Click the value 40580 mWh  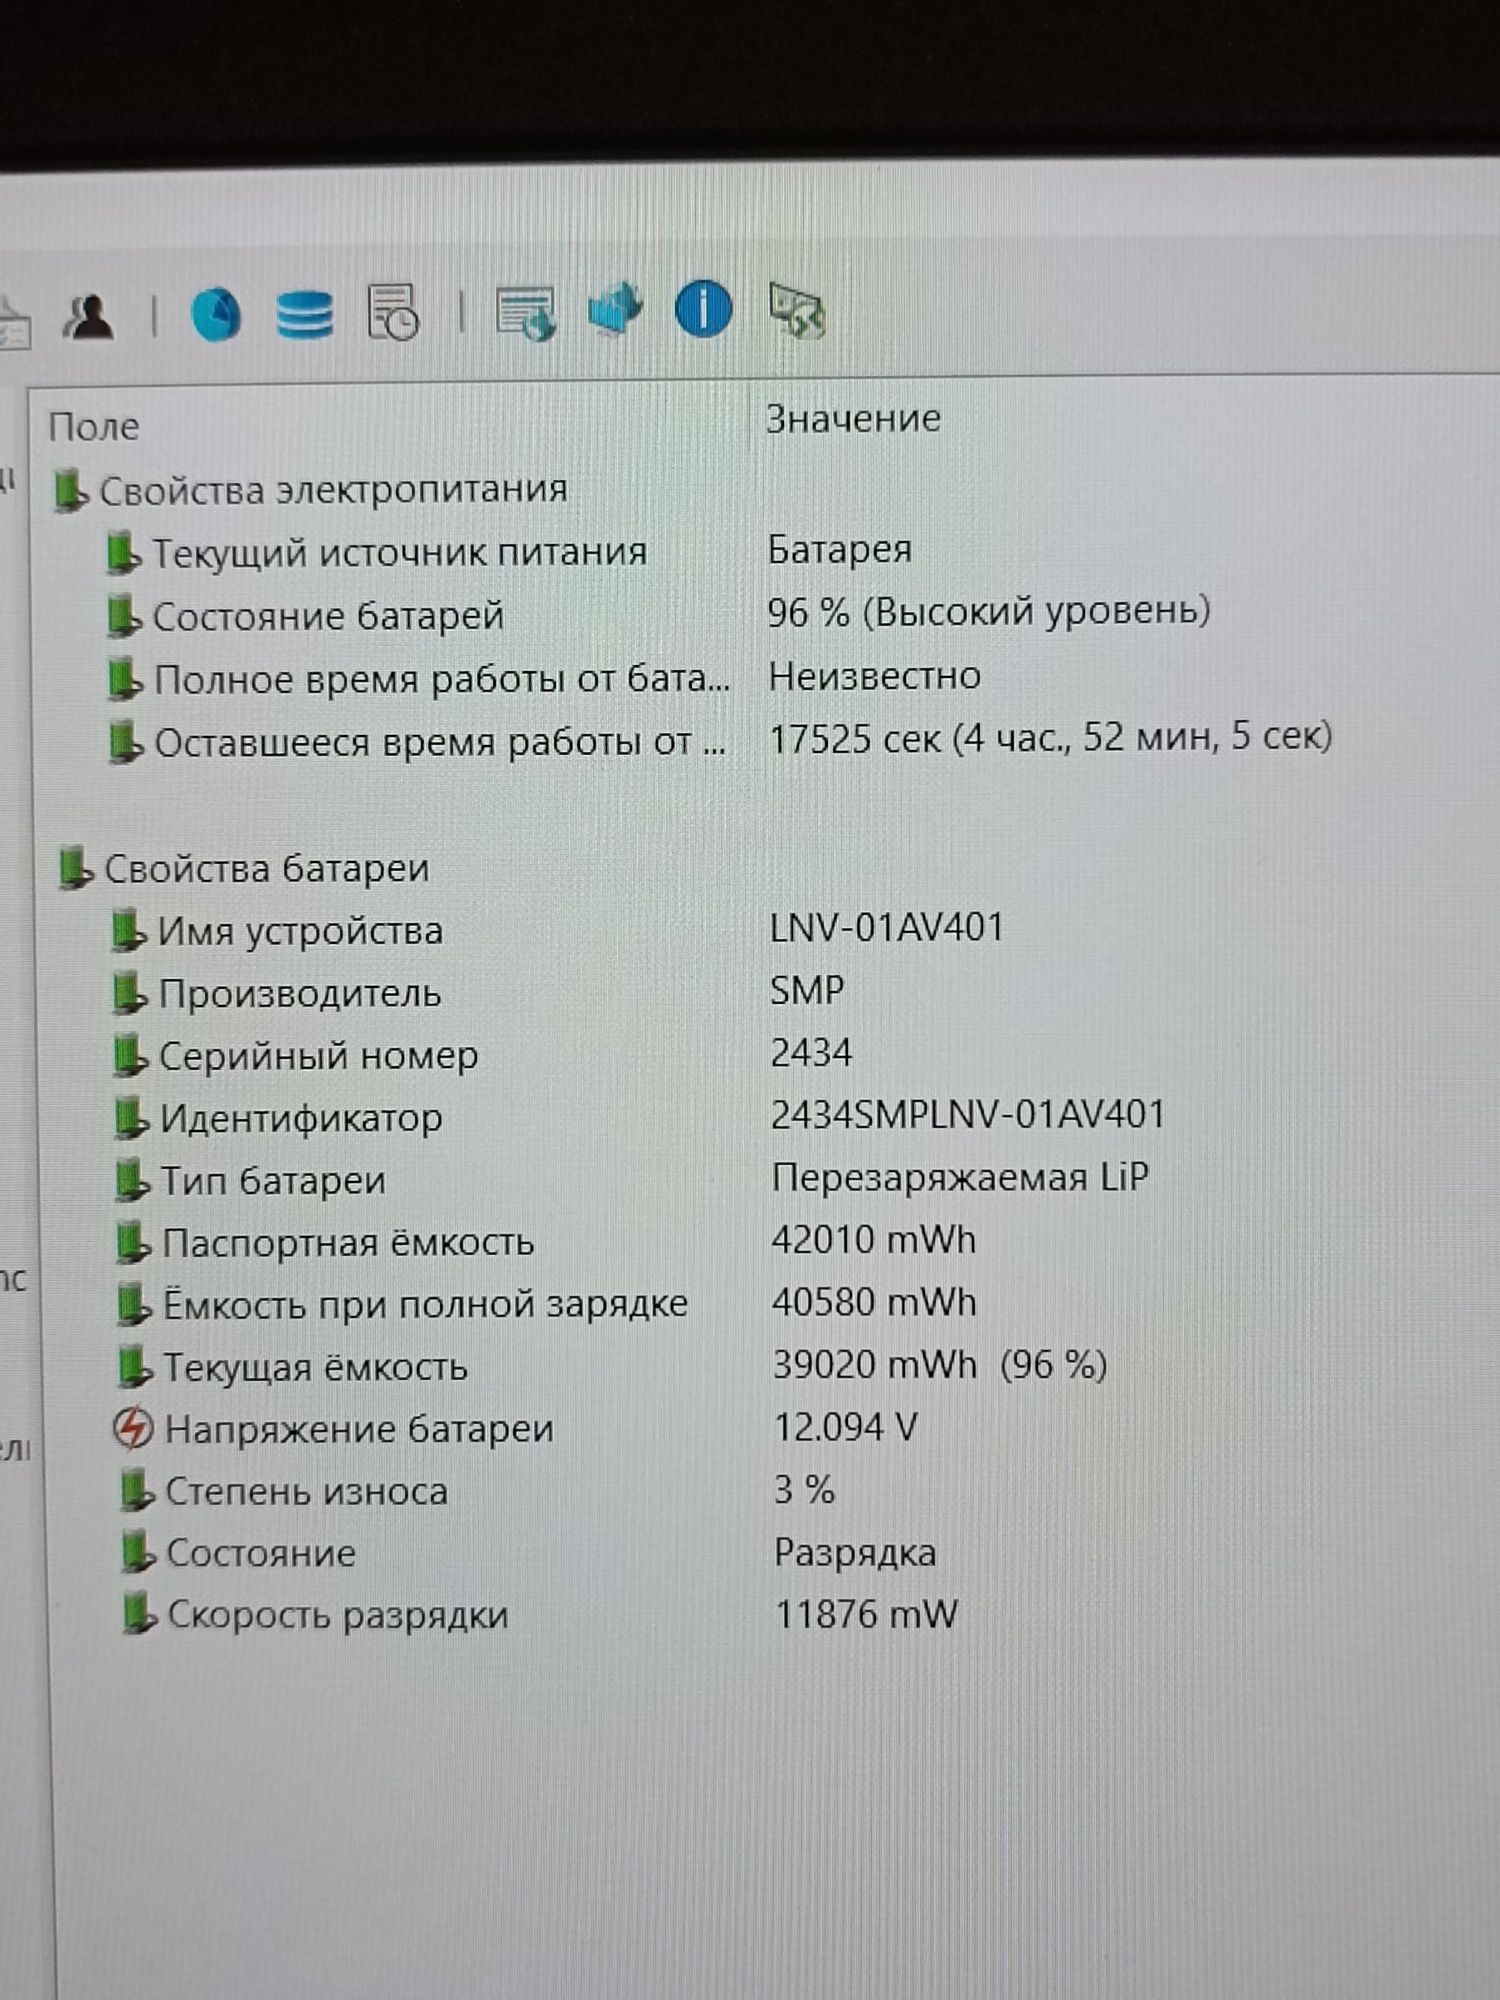874,1302
